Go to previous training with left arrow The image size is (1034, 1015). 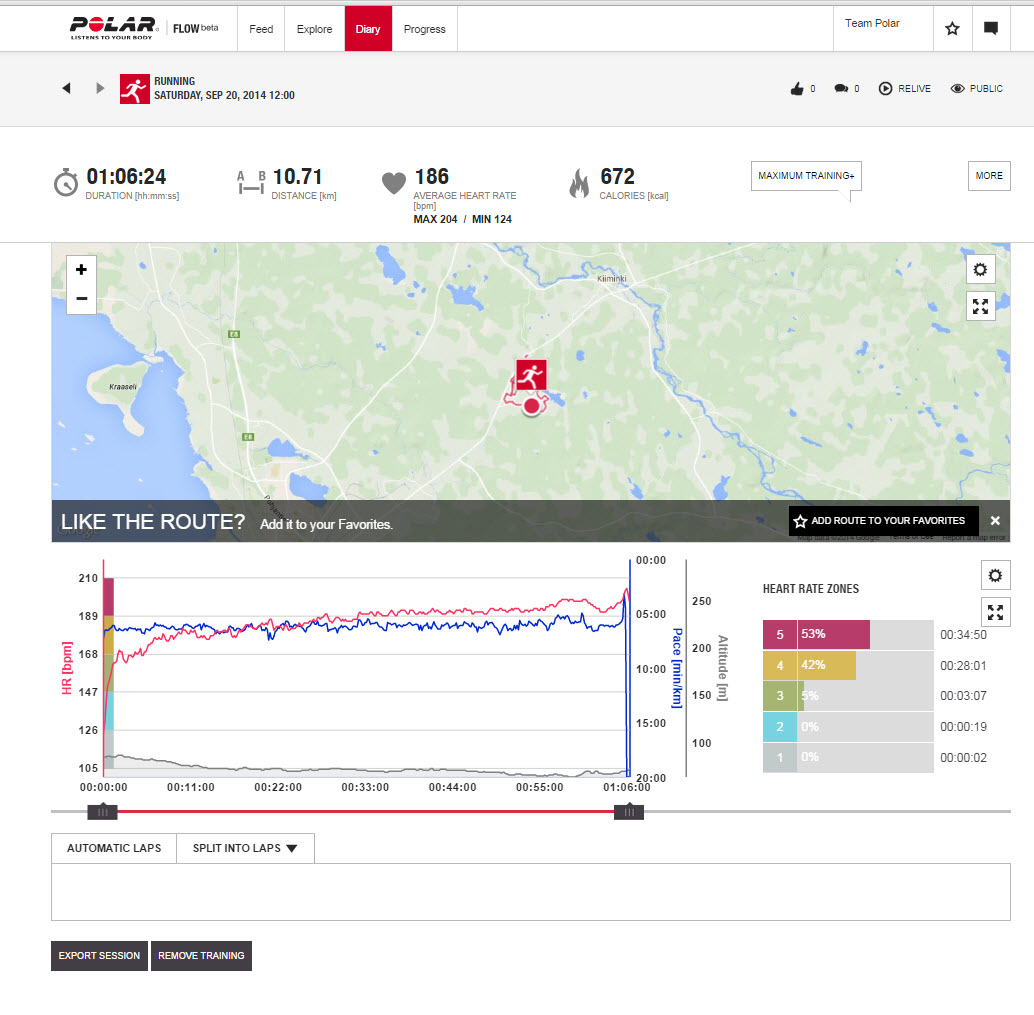[67, 88]
